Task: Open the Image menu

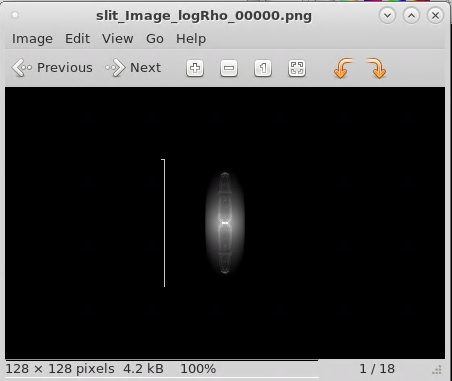Action: pyautogui.click(x=32, y=39)
